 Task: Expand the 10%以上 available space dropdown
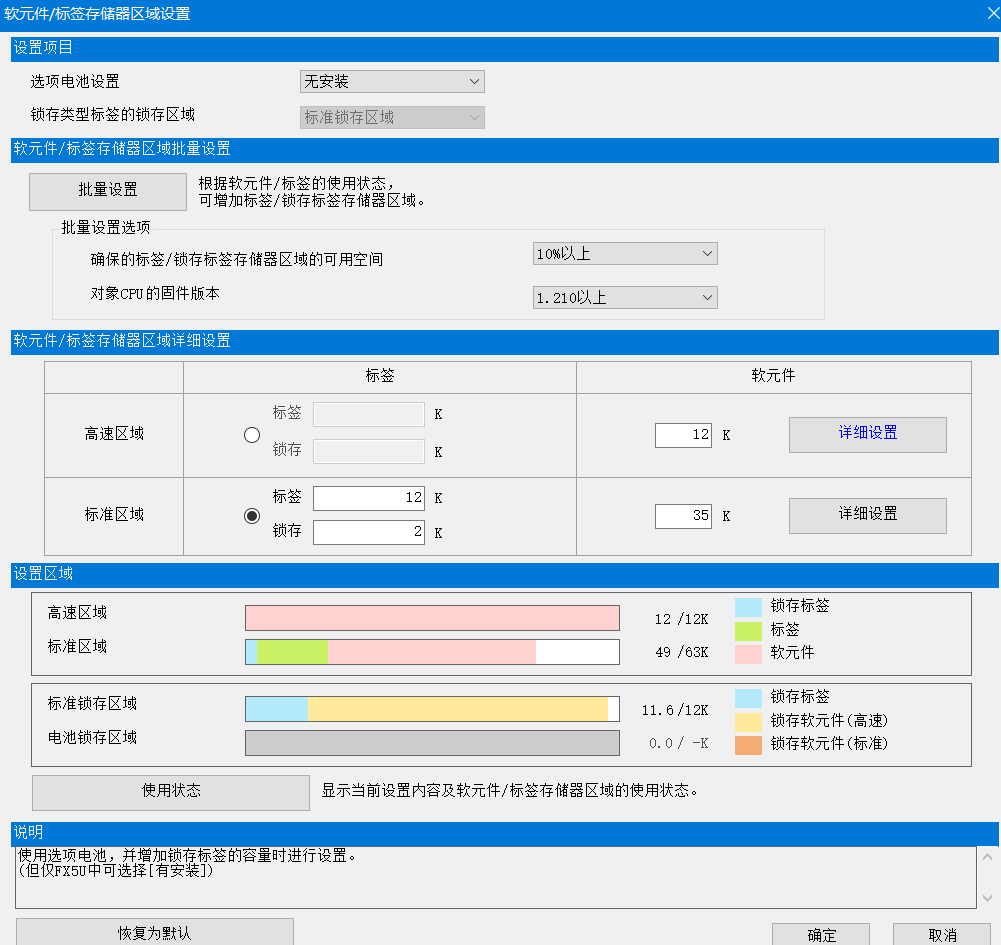(625, 254)
